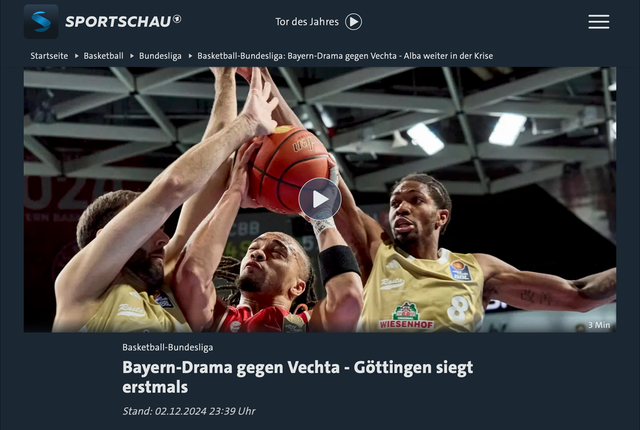Go to the Startseite breadcrumb
Screen dimensions: 640x430
49,56
